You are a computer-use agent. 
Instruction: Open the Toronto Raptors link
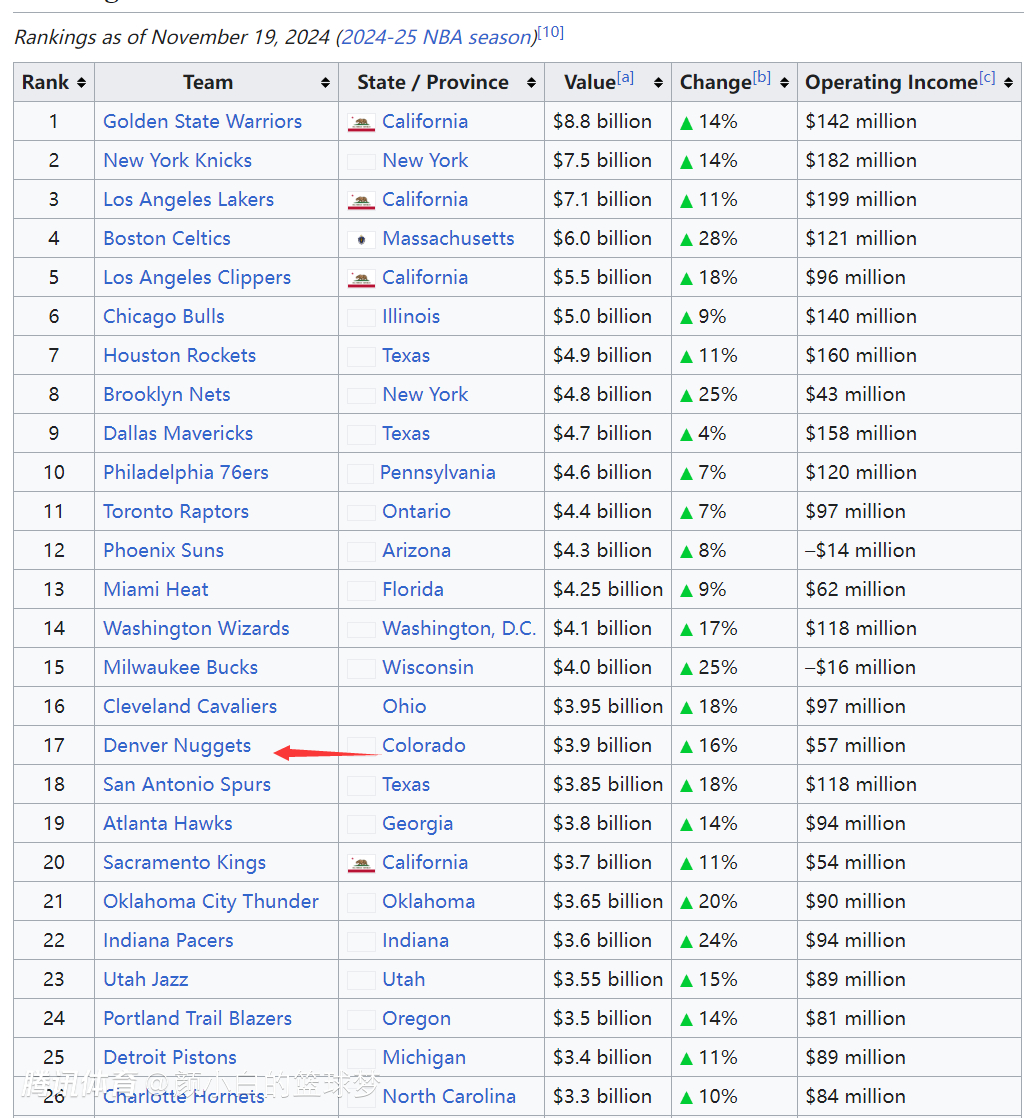point(176,511)
